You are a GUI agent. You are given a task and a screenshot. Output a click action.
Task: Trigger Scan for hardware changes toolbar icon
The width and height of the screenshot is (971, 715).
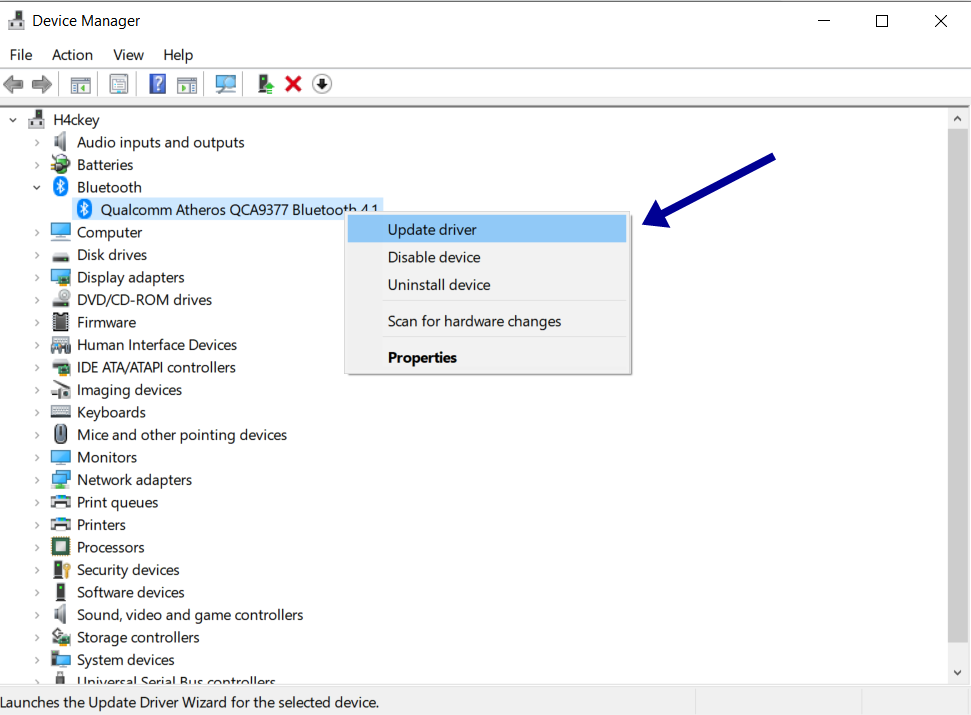click(x=225, y=83)
